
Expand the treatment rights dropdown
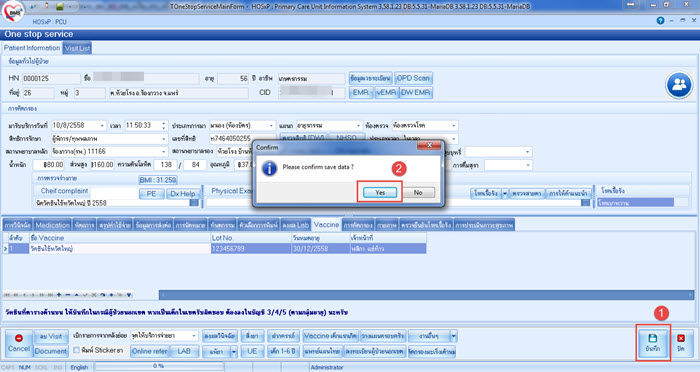[163, 139]
